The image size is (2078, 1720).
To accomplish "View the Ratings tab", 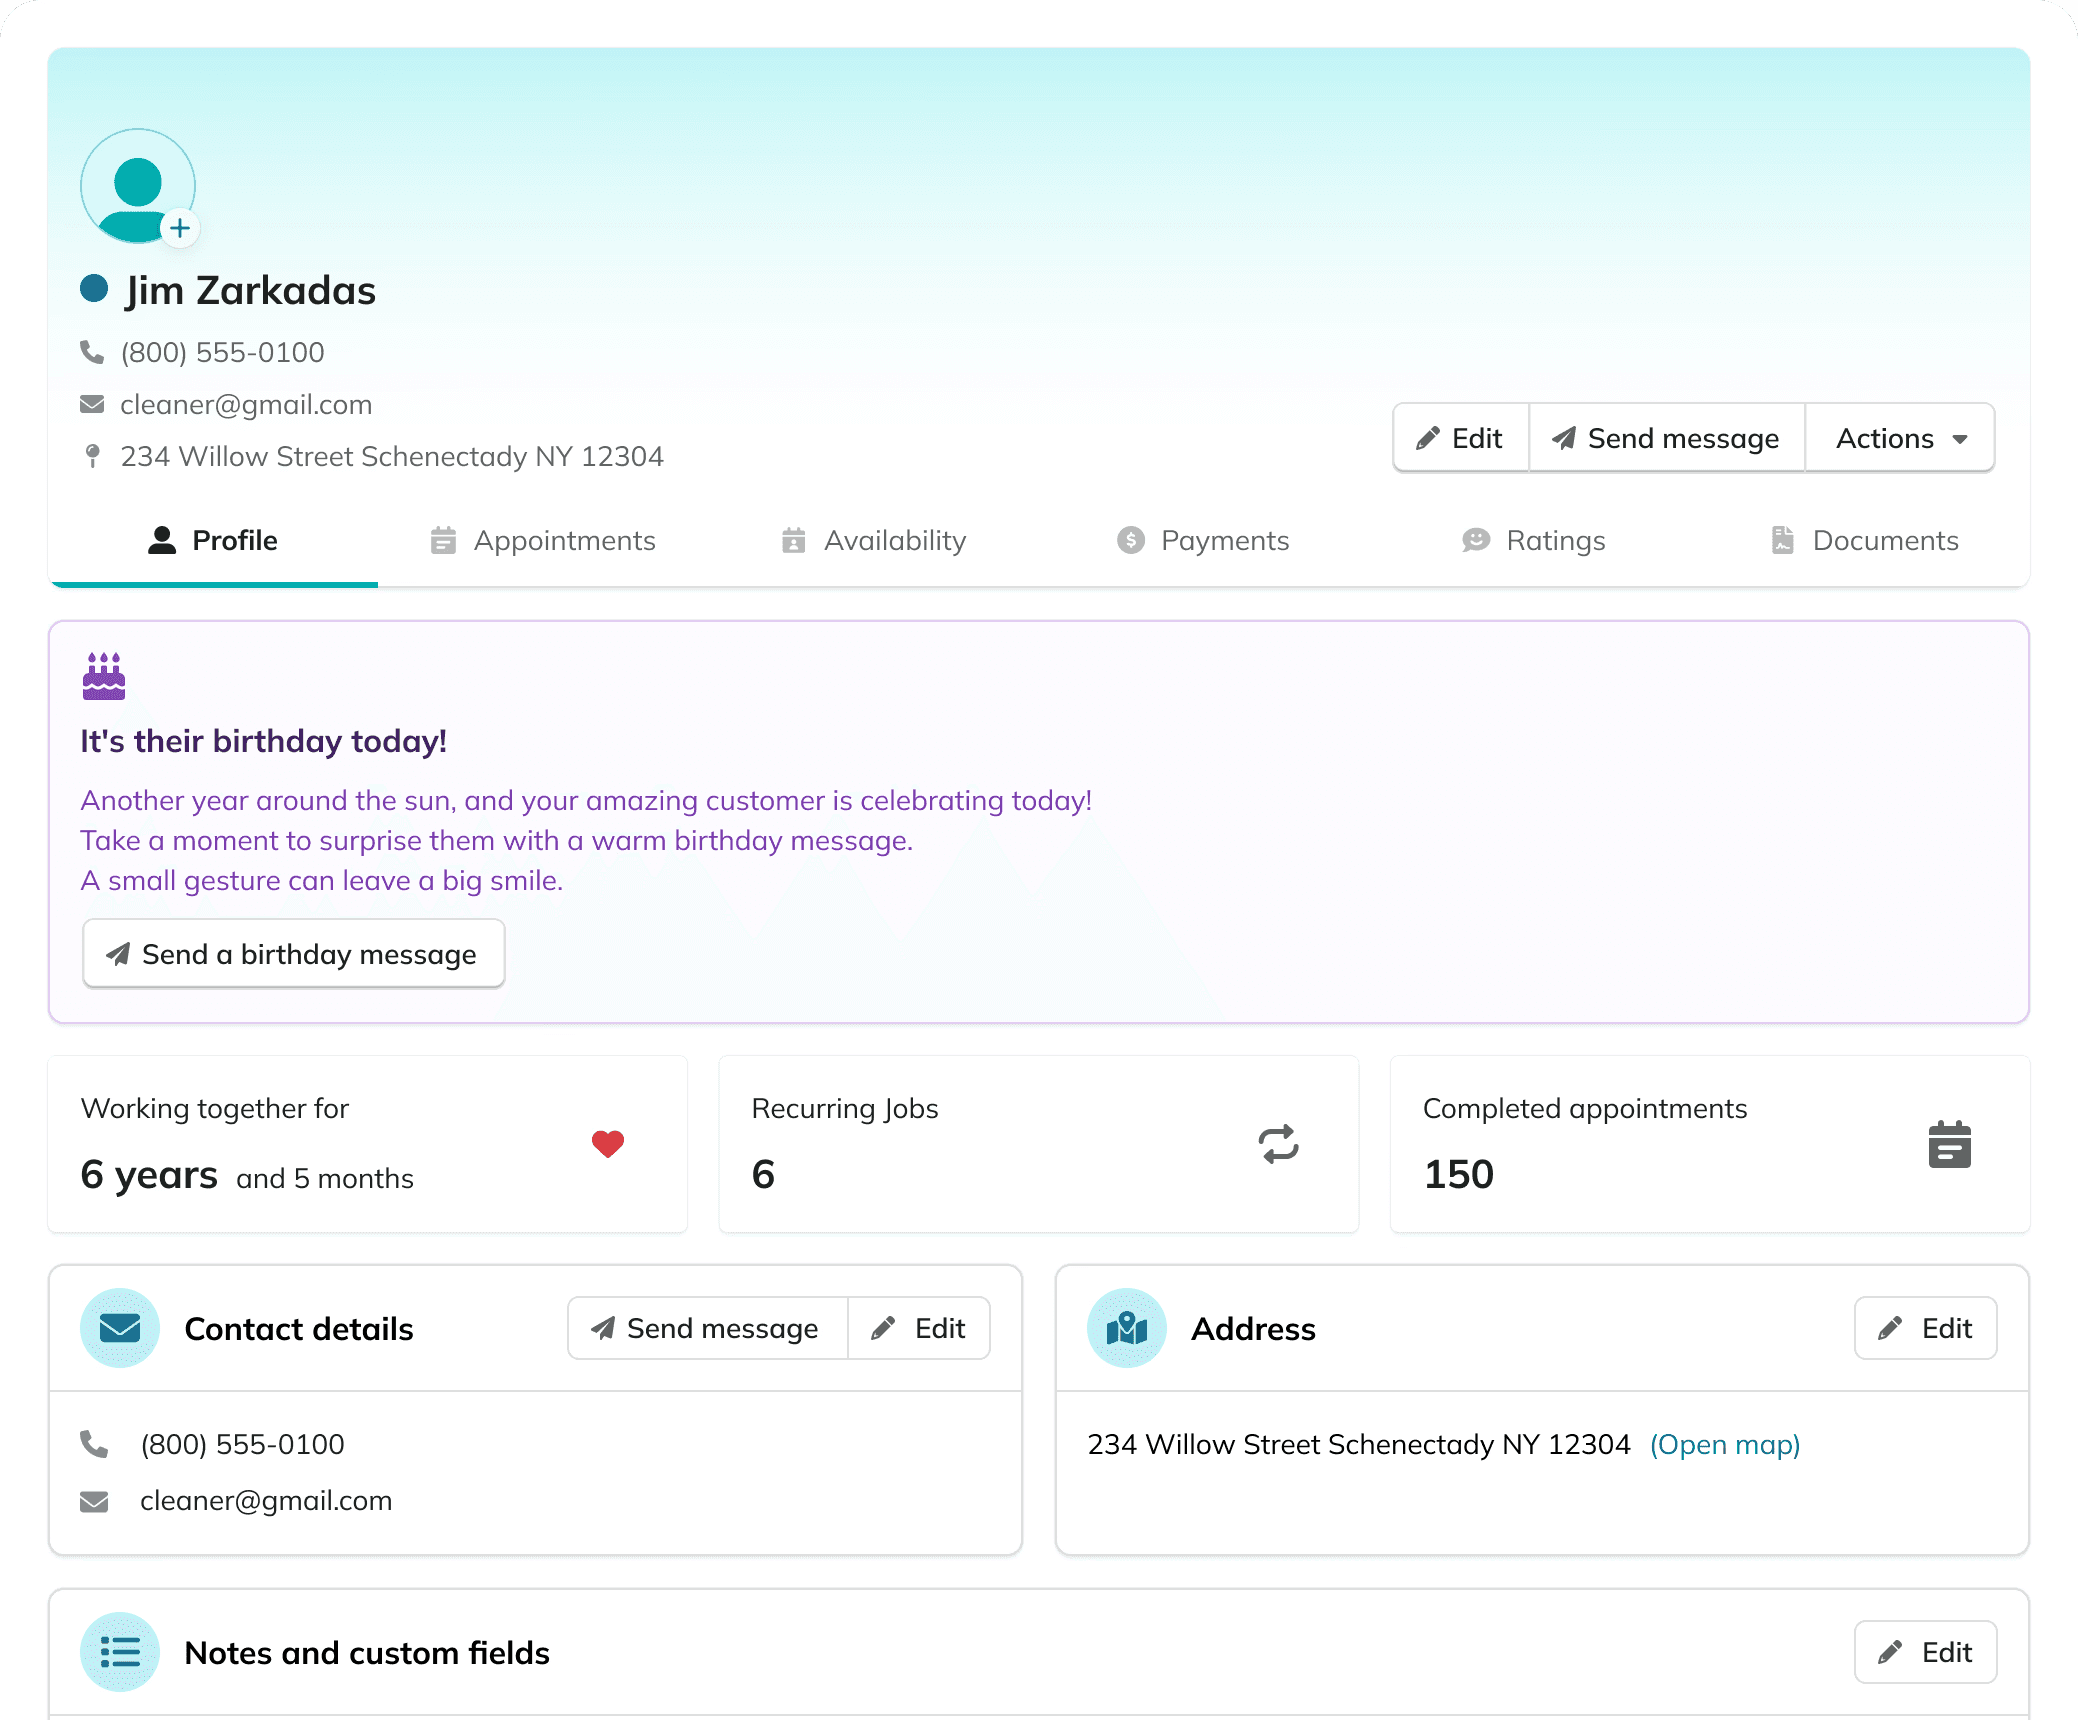I will (x=1533, y=540).
